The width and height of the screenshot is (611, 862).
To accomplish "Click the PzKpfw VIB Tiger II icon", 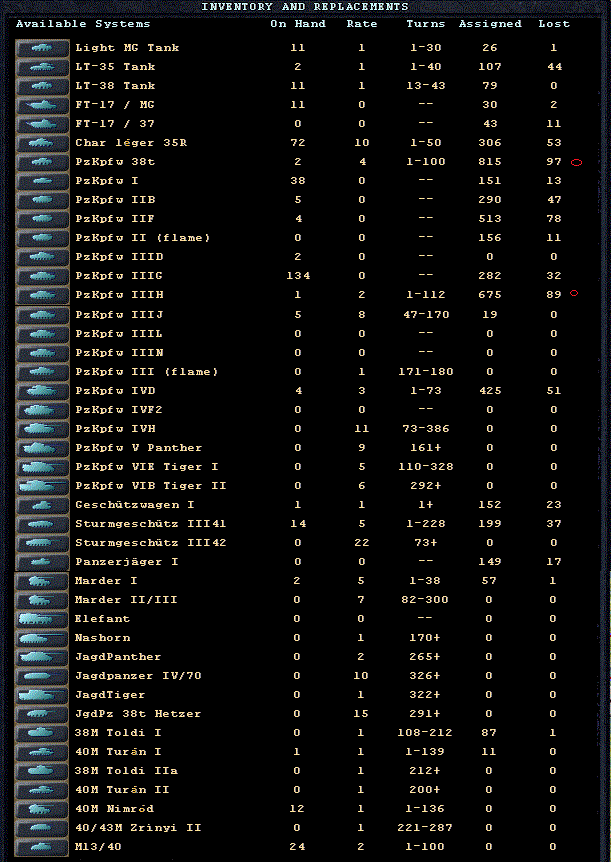I will point(43,487).
